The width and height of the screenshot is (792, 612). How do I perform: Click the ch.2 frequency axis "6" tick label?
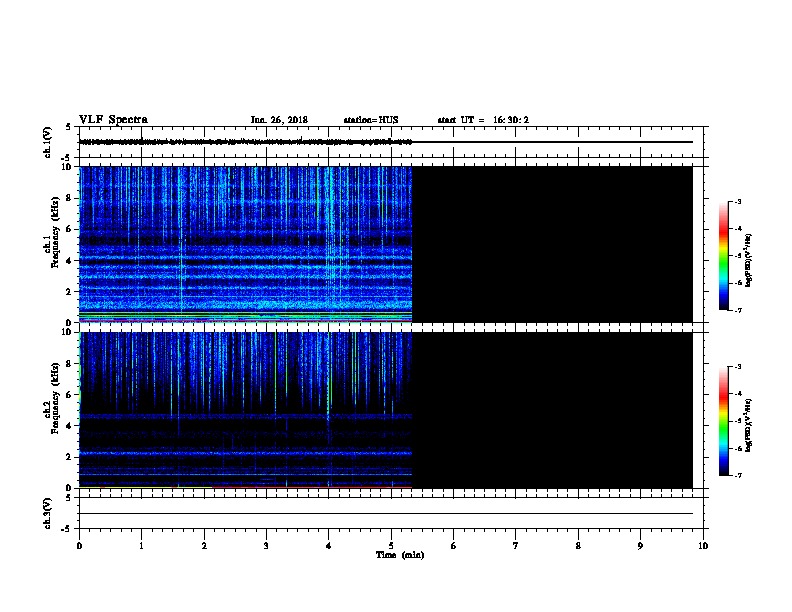70,395
